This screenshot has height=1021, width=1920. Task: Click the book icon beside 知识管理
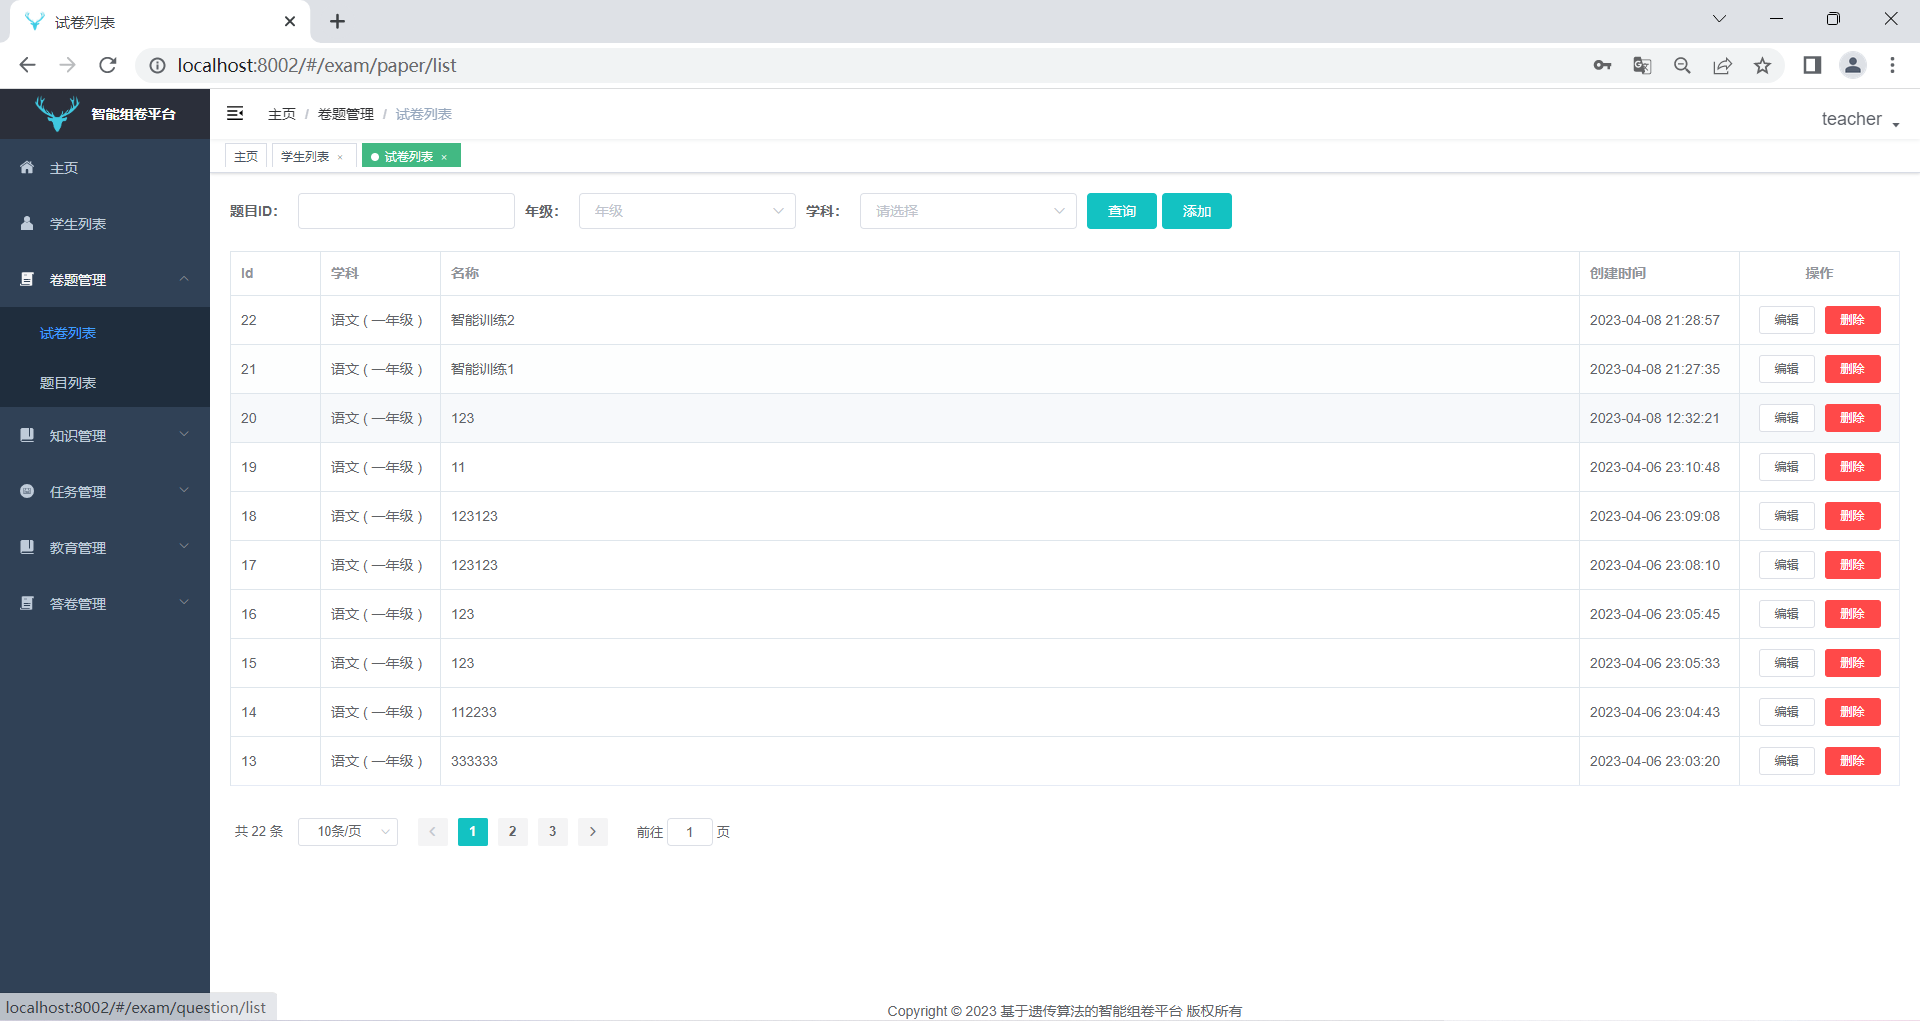pos(27,435)
